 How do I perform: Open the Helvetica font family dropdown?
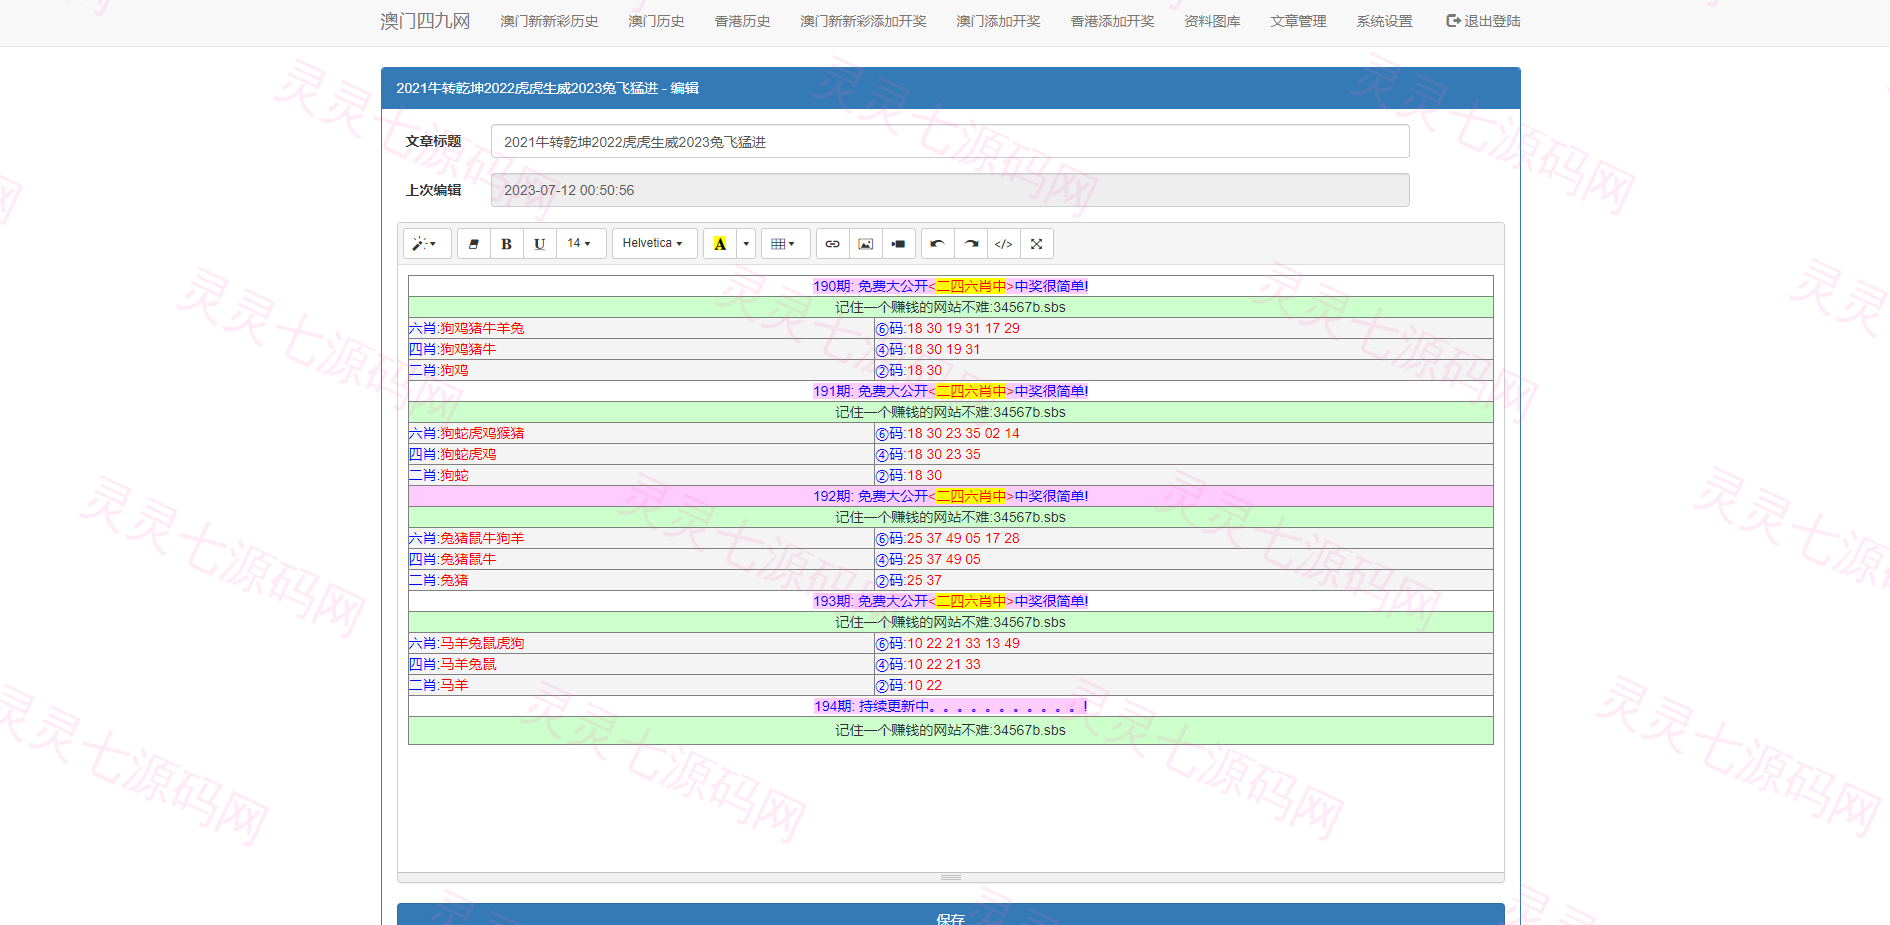pyautogui.click(x=654, y=244)
